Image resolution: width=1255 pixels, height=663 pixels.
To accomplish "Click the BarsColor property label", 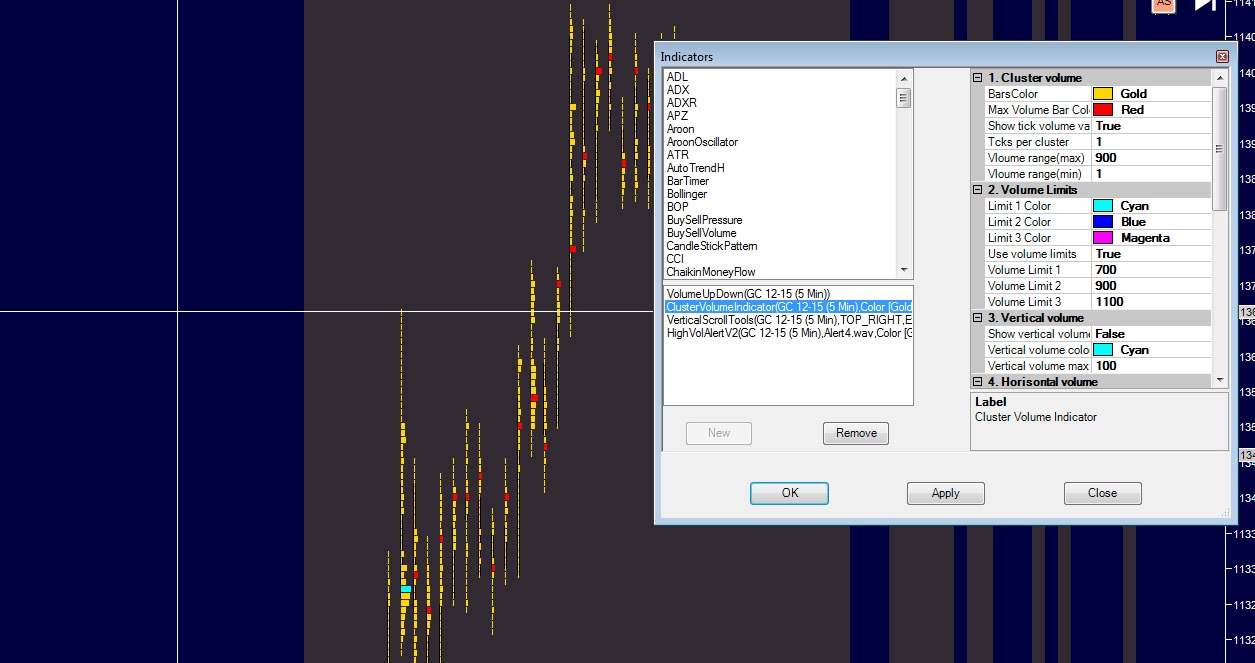I will click(1012, 94).
